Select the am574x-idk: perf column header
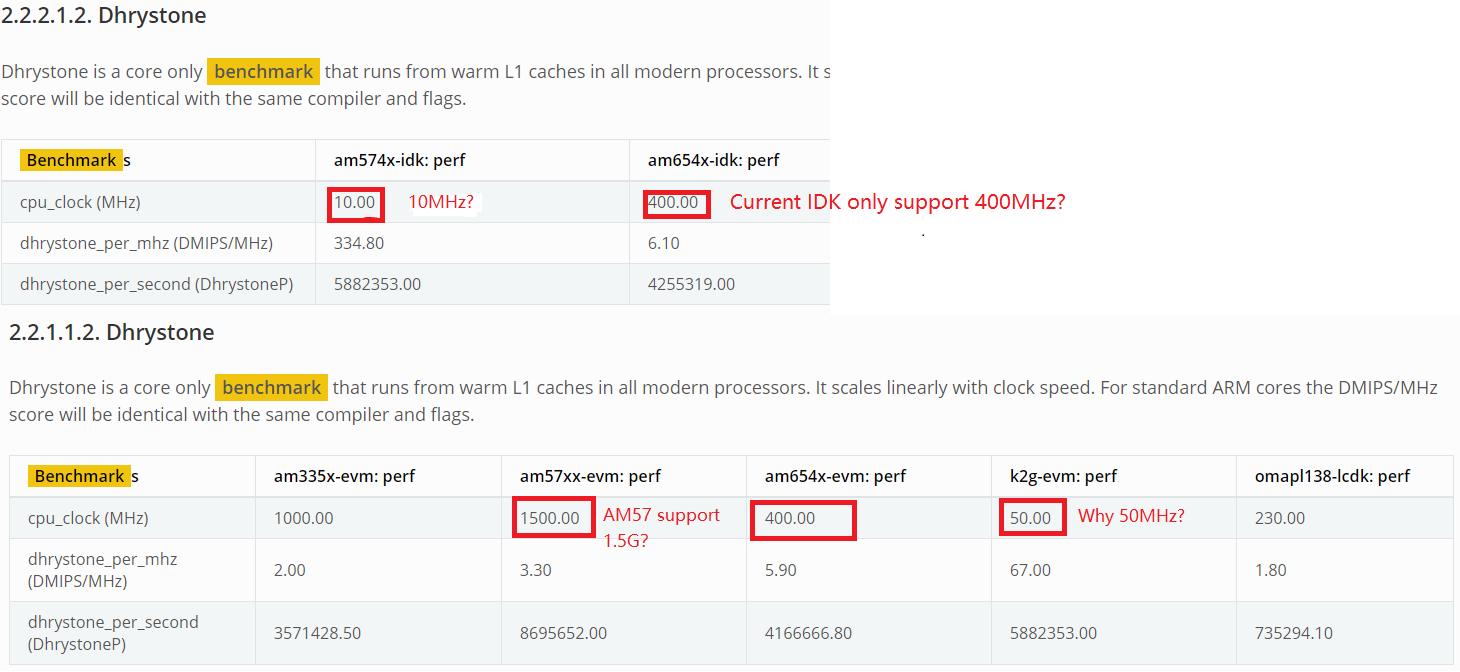 (399, 160)
